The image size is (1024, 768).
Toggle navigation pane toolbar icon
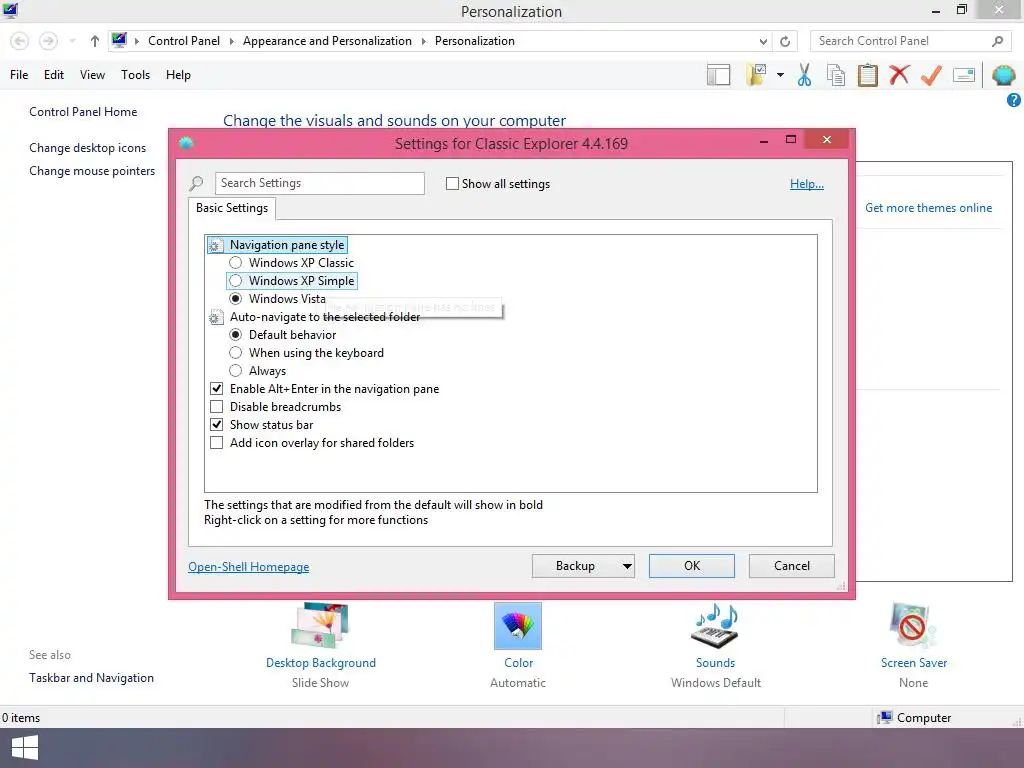click(718, 75)
